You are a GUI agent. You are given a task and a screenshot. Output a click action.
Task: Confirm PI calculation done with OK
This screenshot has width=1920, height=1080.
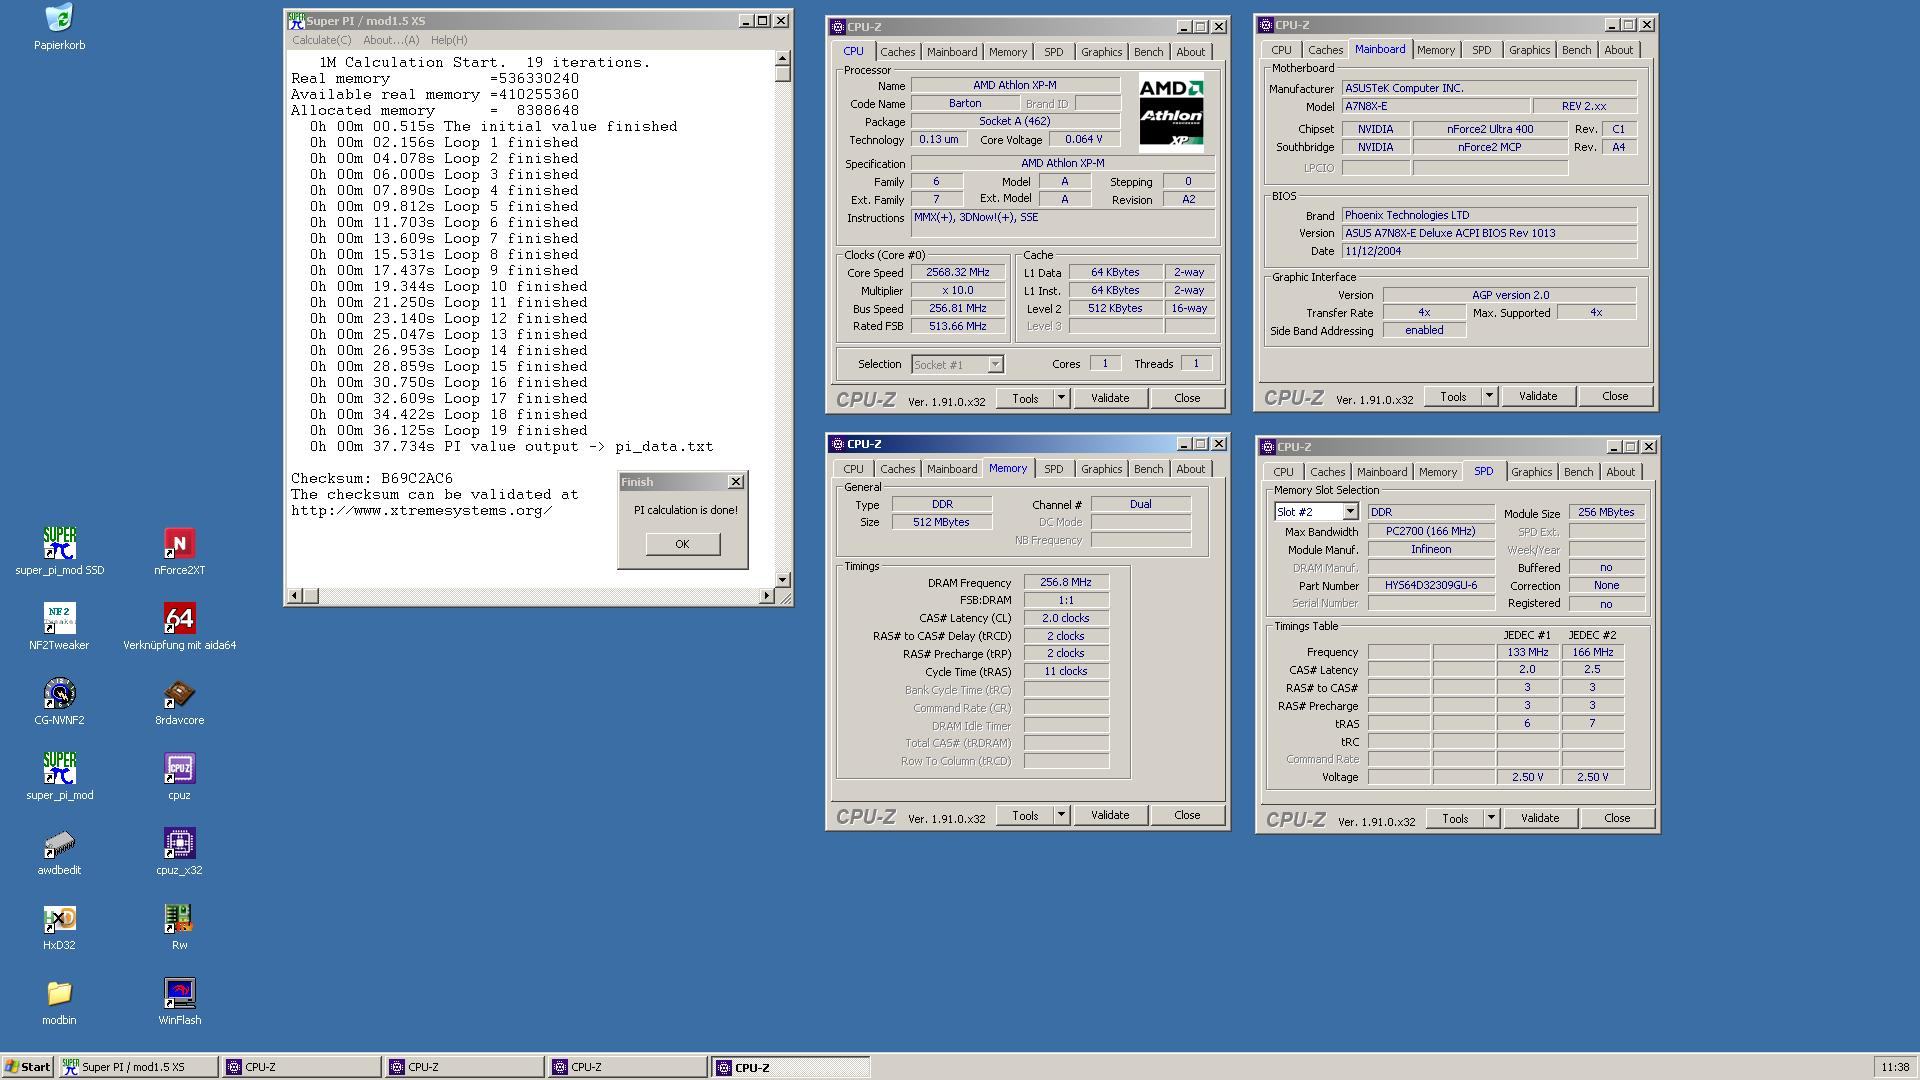pyautogui.click(x=682, y=544)
